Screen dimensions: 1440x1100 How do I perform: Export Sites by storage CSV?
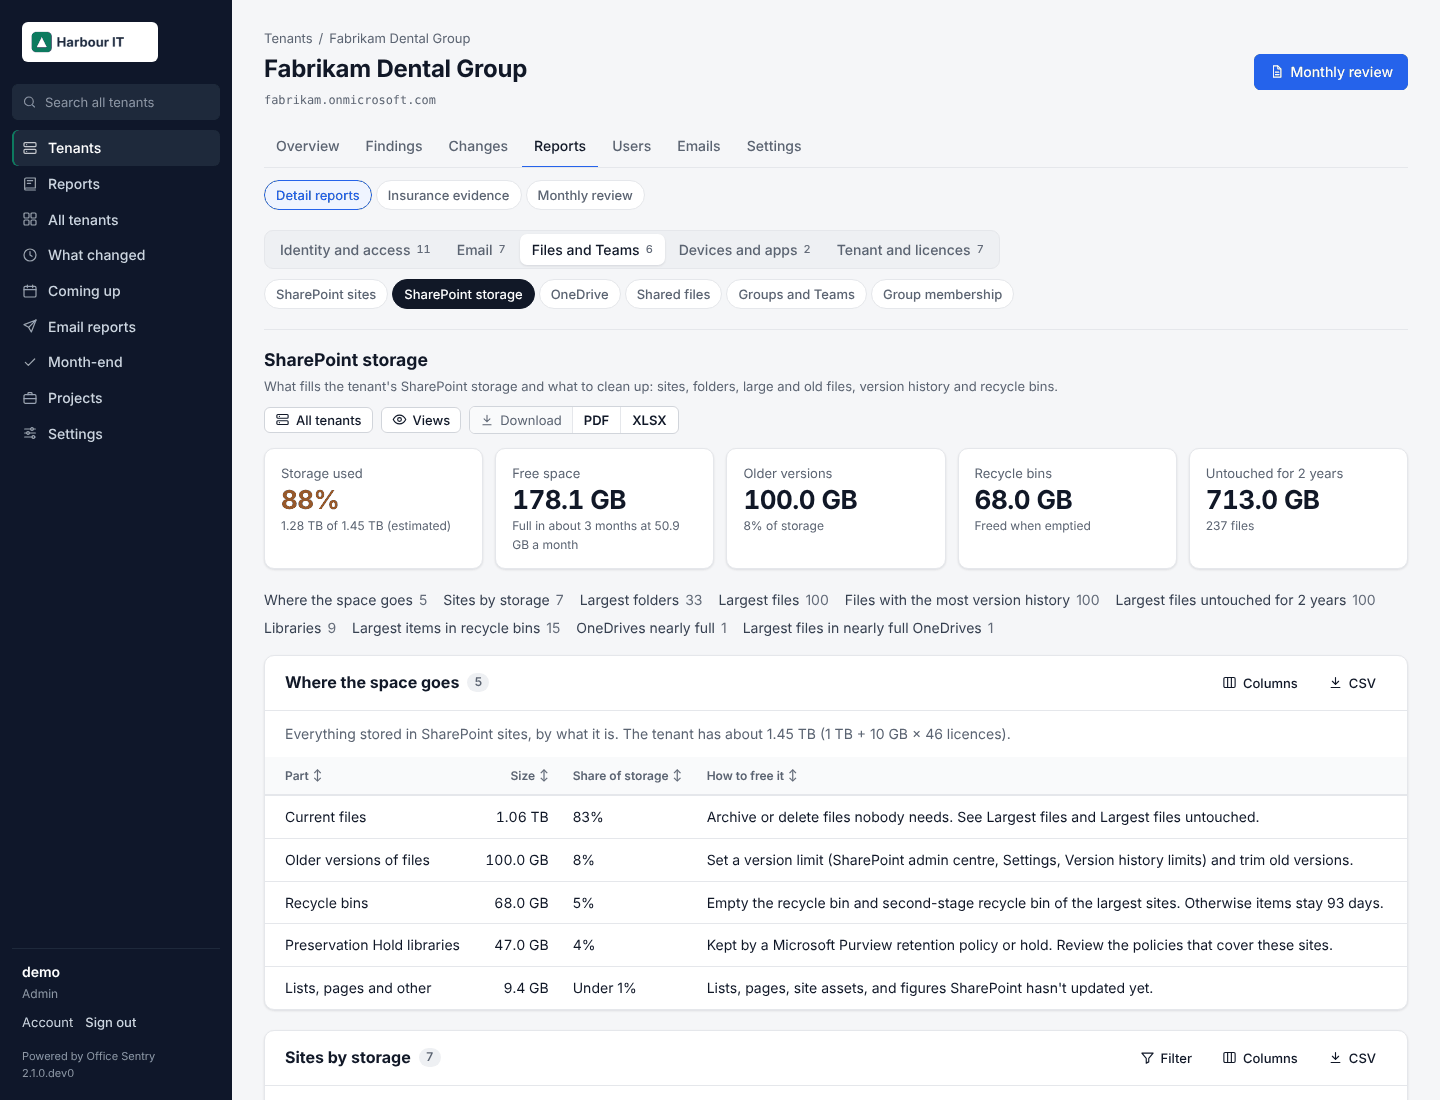click(1352, 1058)
